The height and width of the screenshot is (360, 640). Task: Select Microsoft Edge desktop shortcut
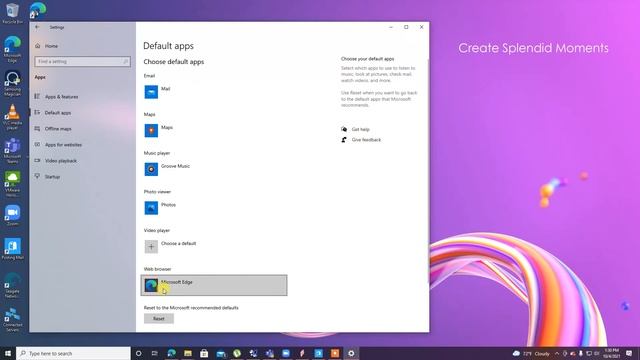point(12,49)
